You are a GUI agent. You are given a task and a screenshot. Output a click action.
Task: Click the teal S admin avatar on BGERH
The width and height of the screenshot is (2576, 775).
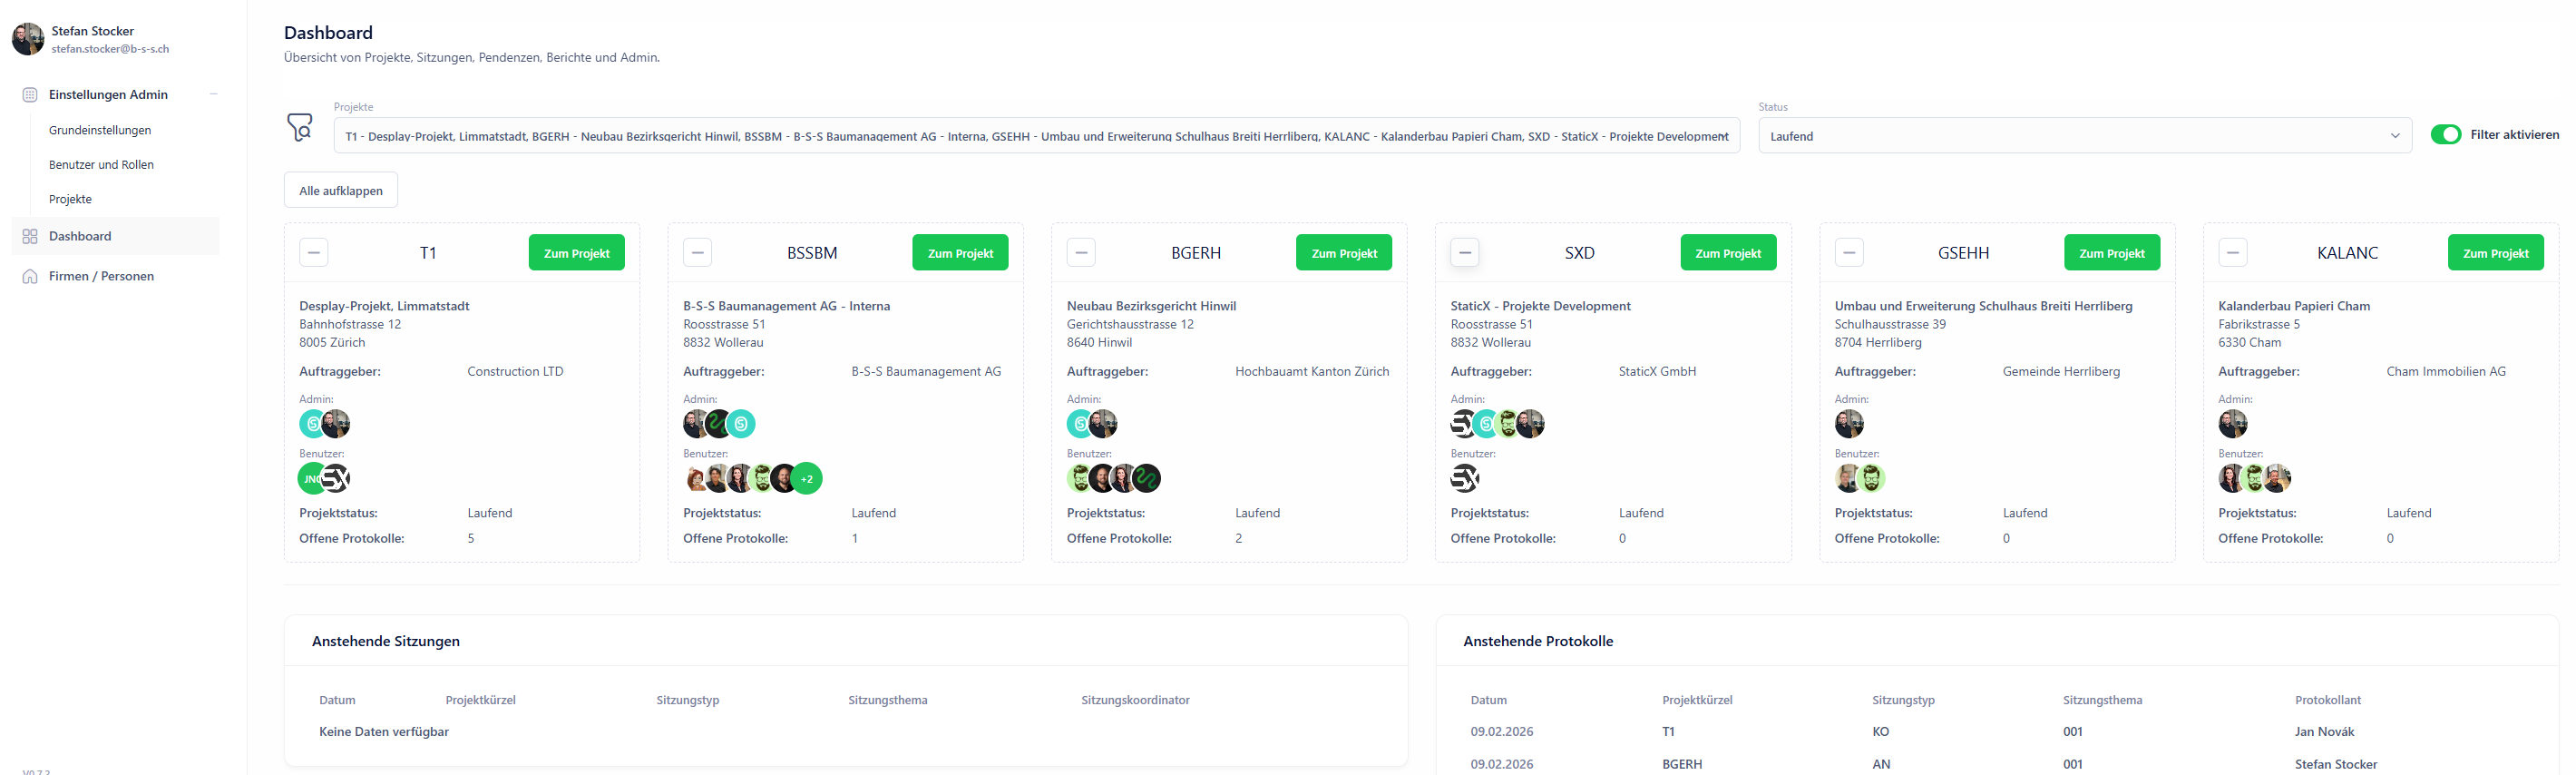(x=1078, y=424)
